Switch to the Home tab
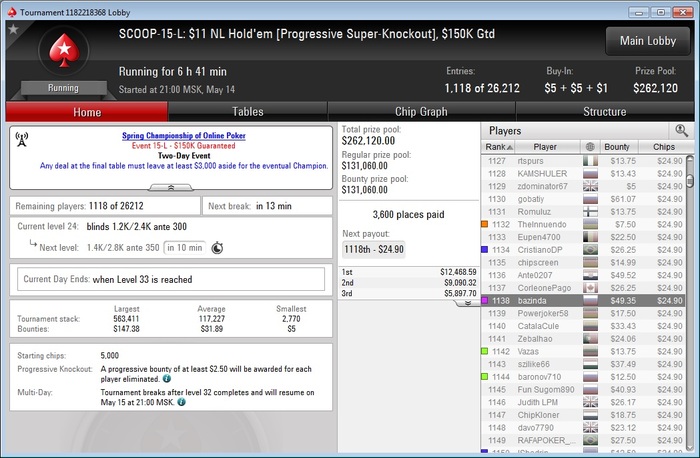The image size is (700, 458). point(87,112)
